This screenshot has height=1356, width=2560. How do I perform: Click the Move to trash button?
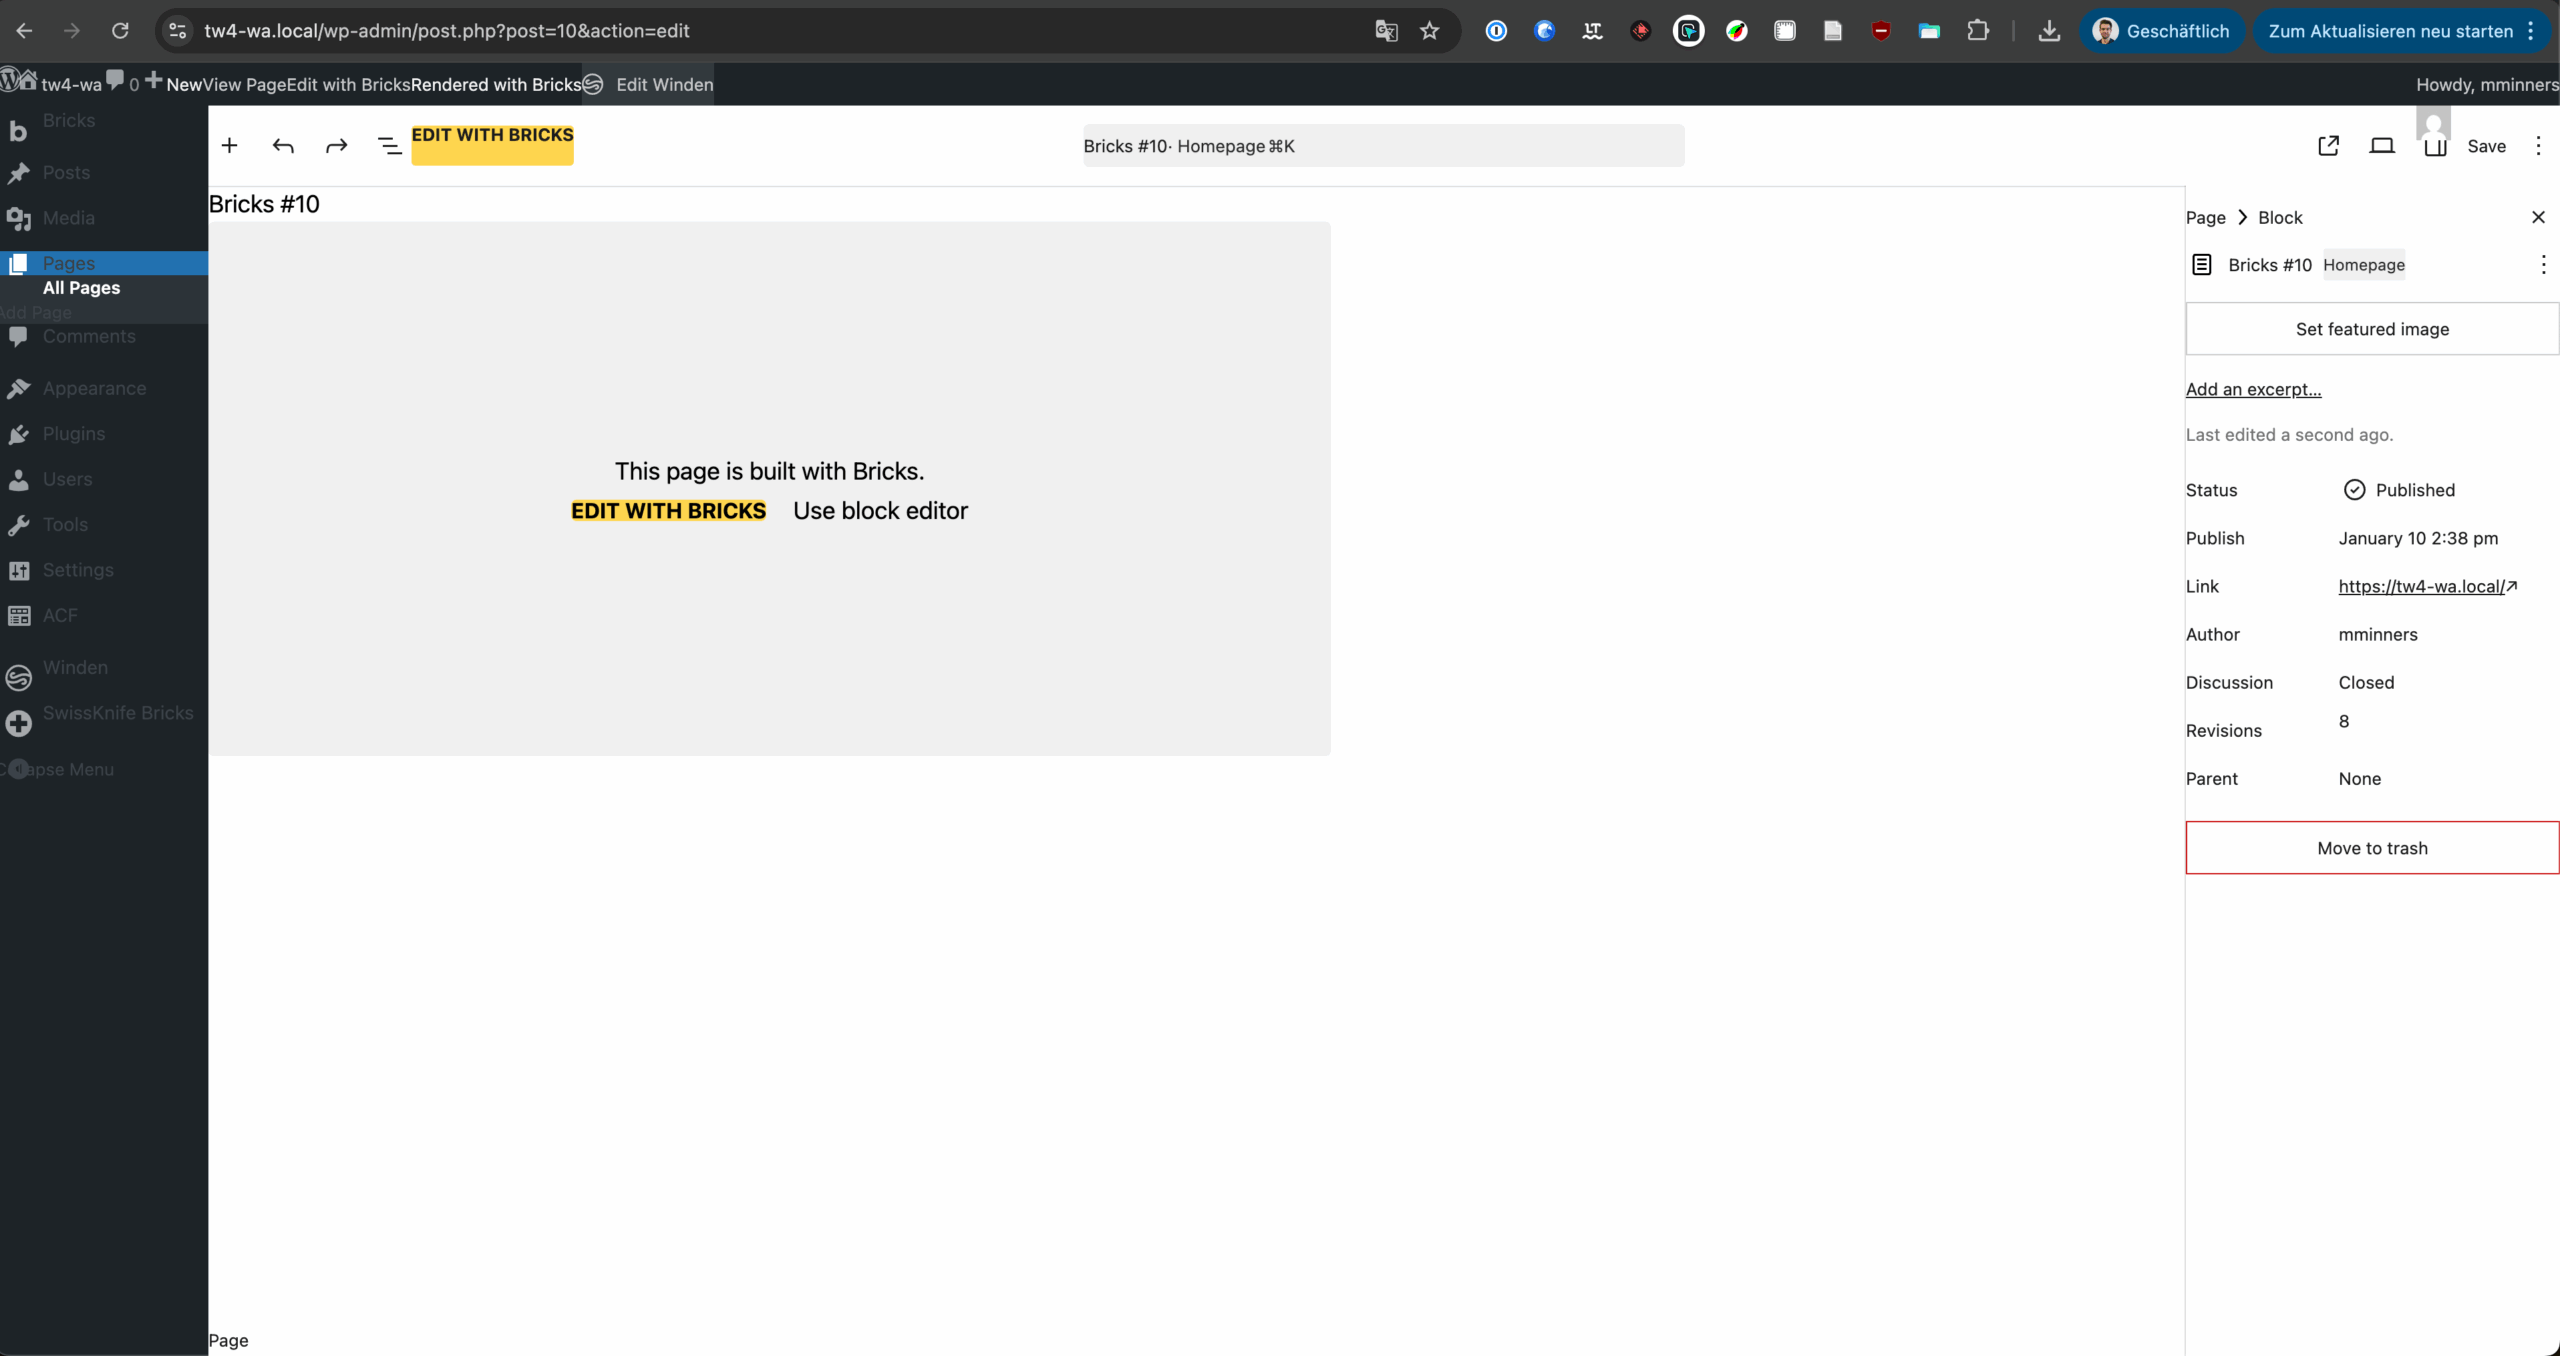pos(2372,848)
